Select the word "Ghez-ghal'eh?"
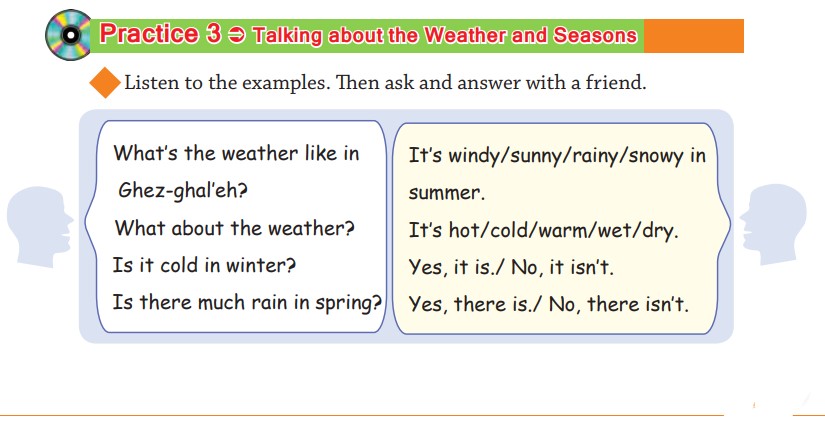The width and height of the screenshot is (825, 437). point(182,190)
